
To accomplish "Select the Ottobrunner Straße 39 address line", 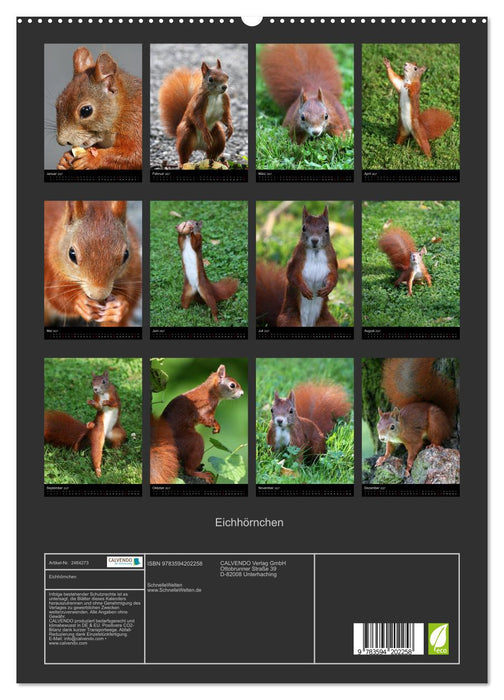I will [248, 569].
